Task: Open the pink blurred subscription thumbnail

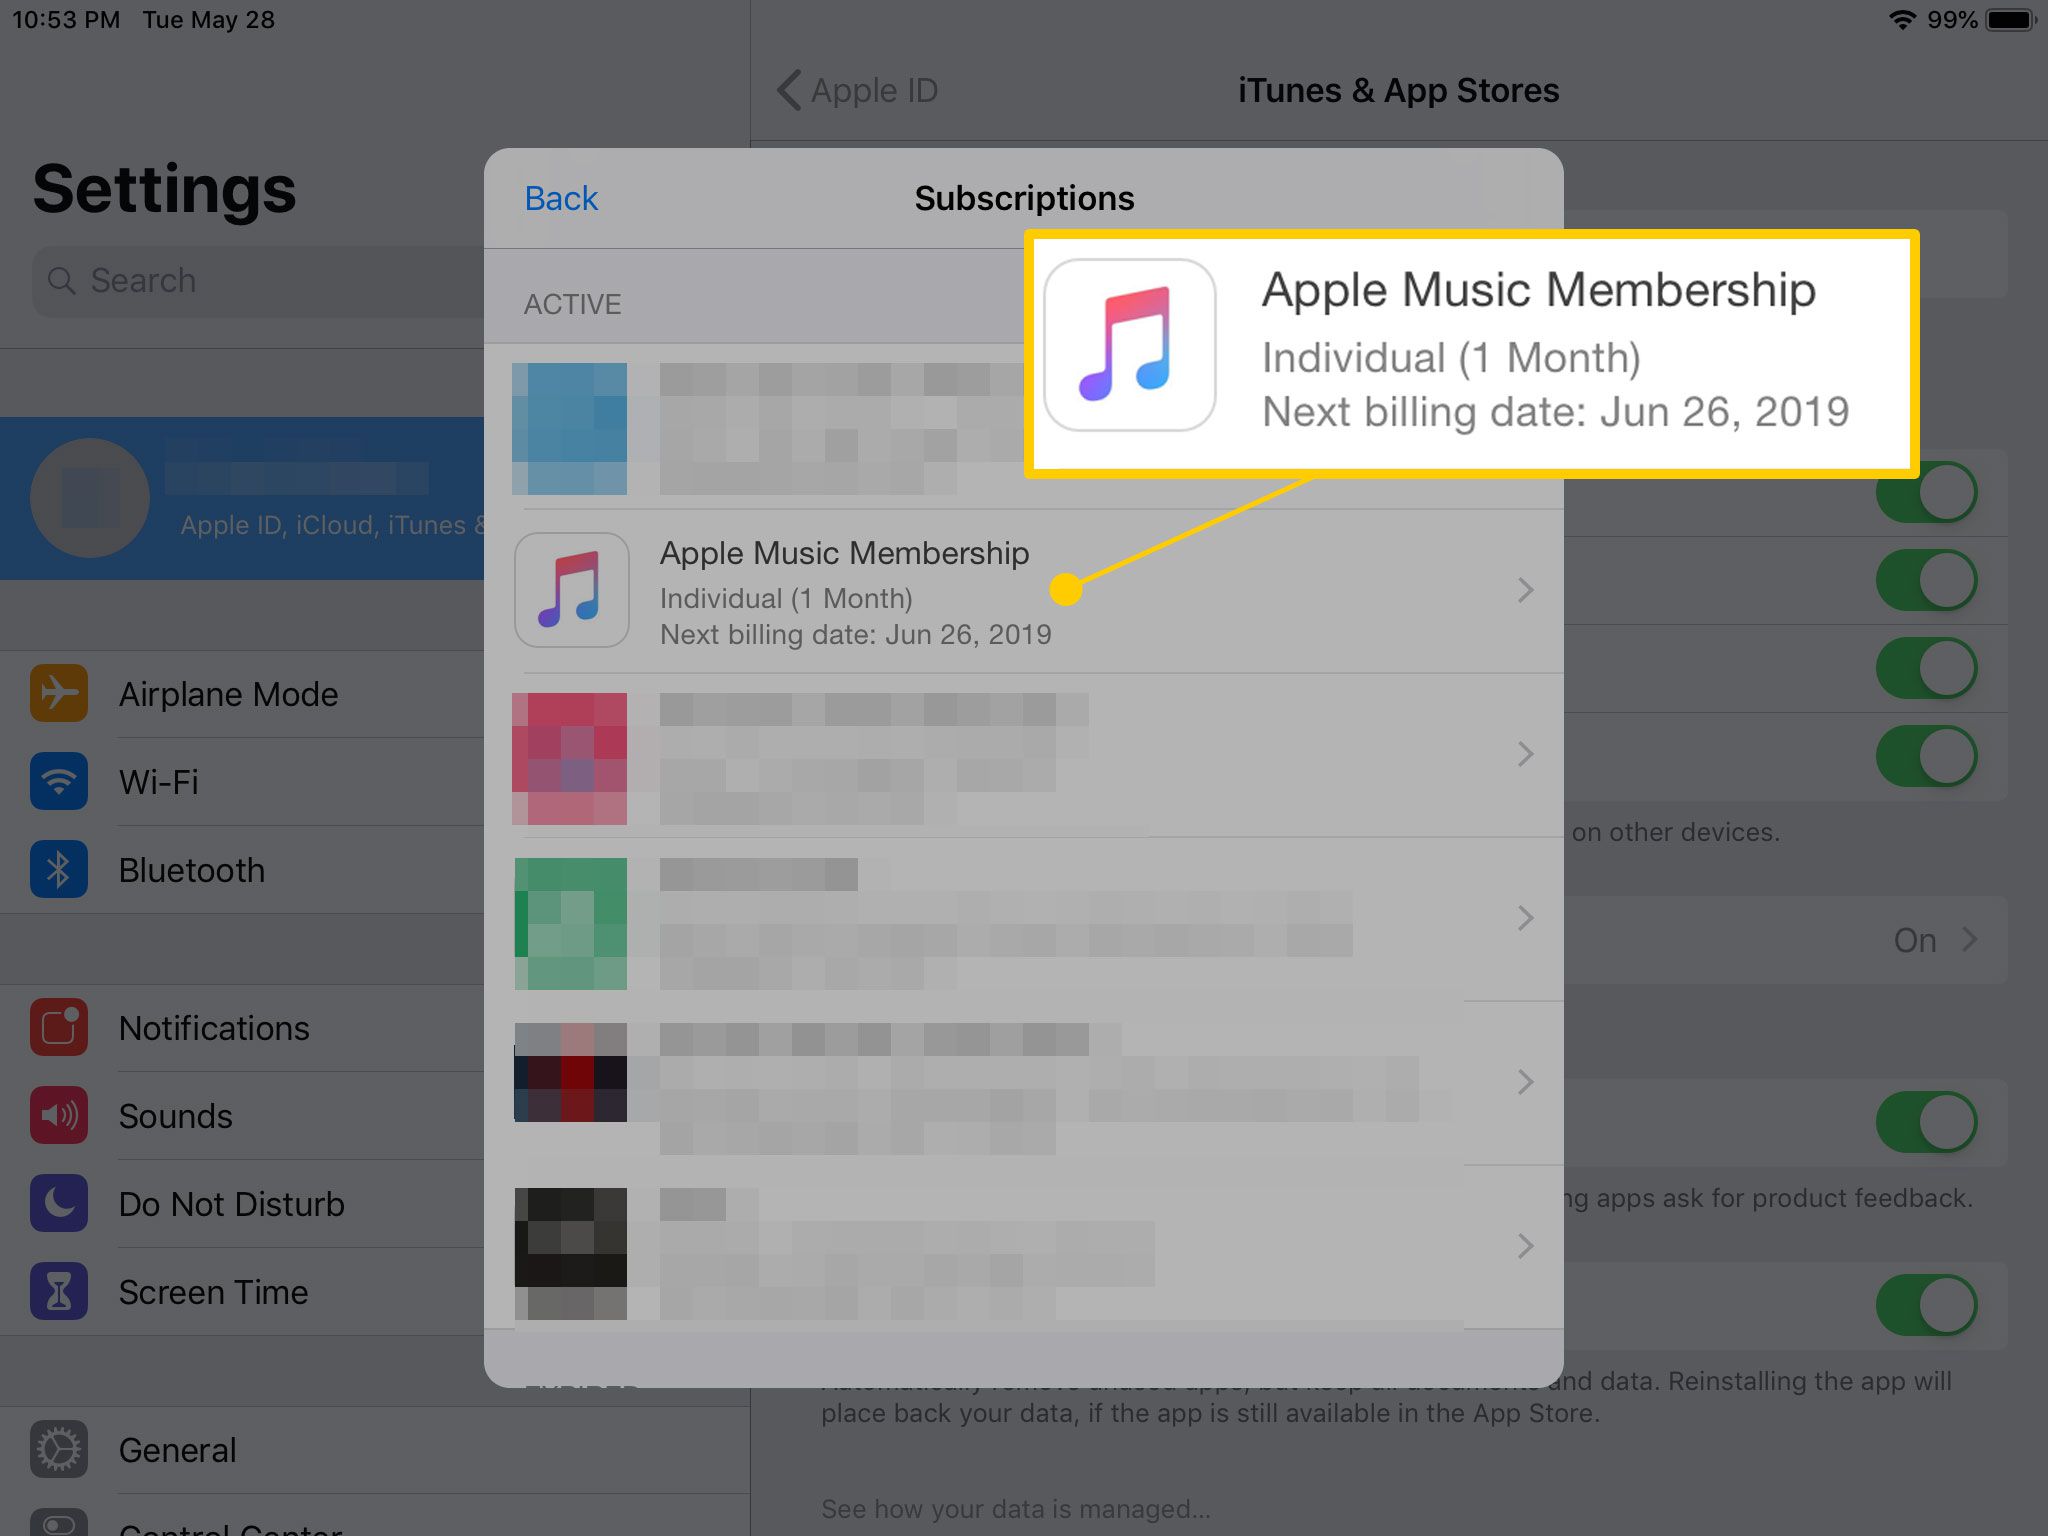Action: 569,758
